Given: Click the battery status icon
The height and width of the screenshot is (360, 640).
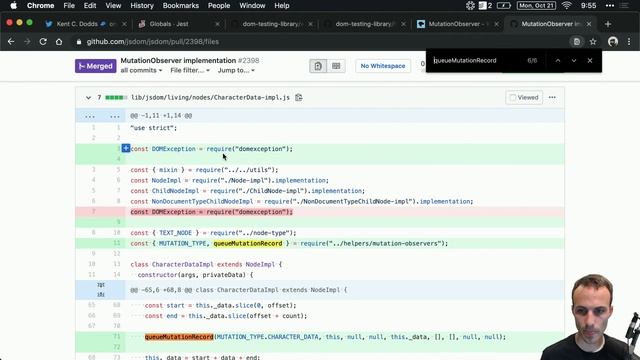Looking at the screenshot, I should pos(504,6).
